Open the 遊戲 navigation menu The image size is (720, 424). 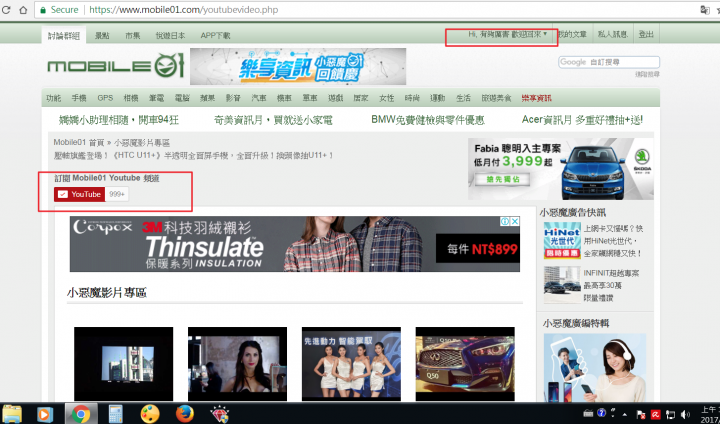click(336, 98)
